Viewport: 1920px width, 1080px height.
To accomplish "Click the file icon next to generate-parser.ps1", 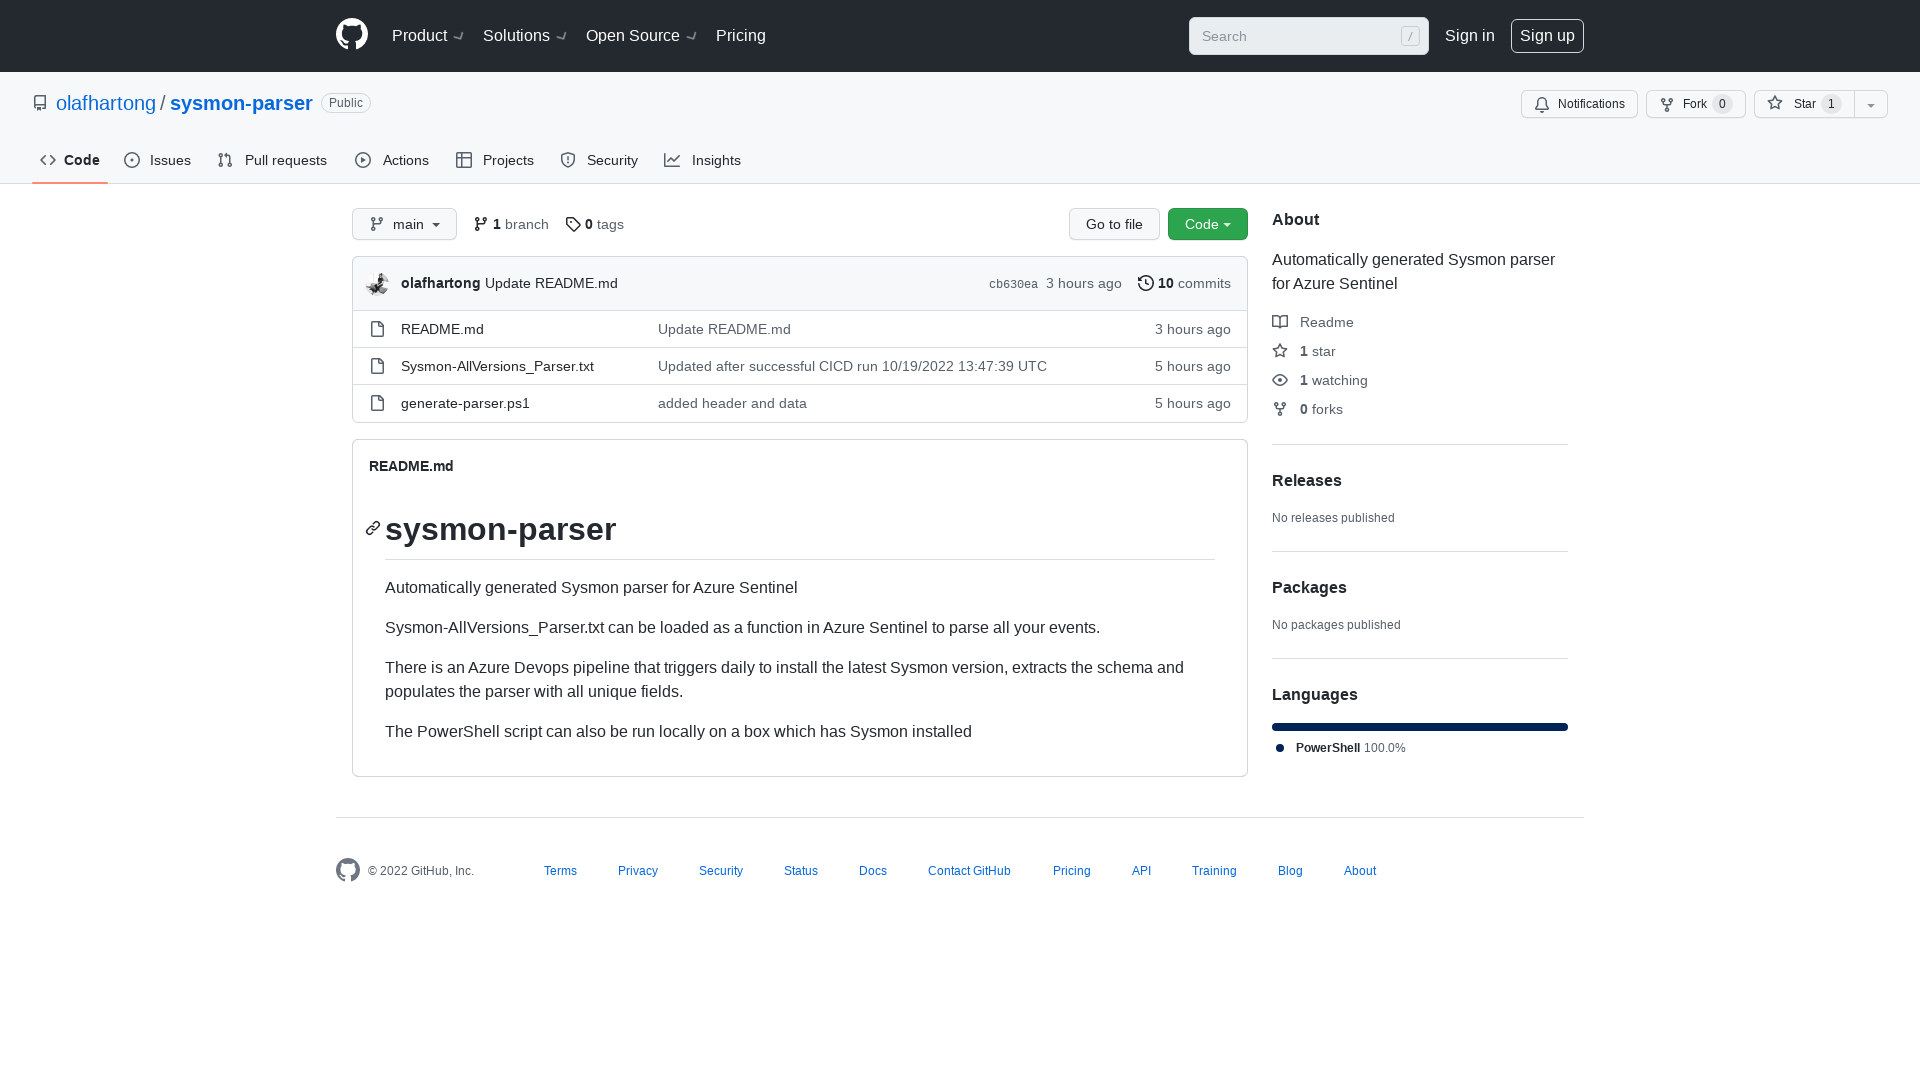I will 377,403.
